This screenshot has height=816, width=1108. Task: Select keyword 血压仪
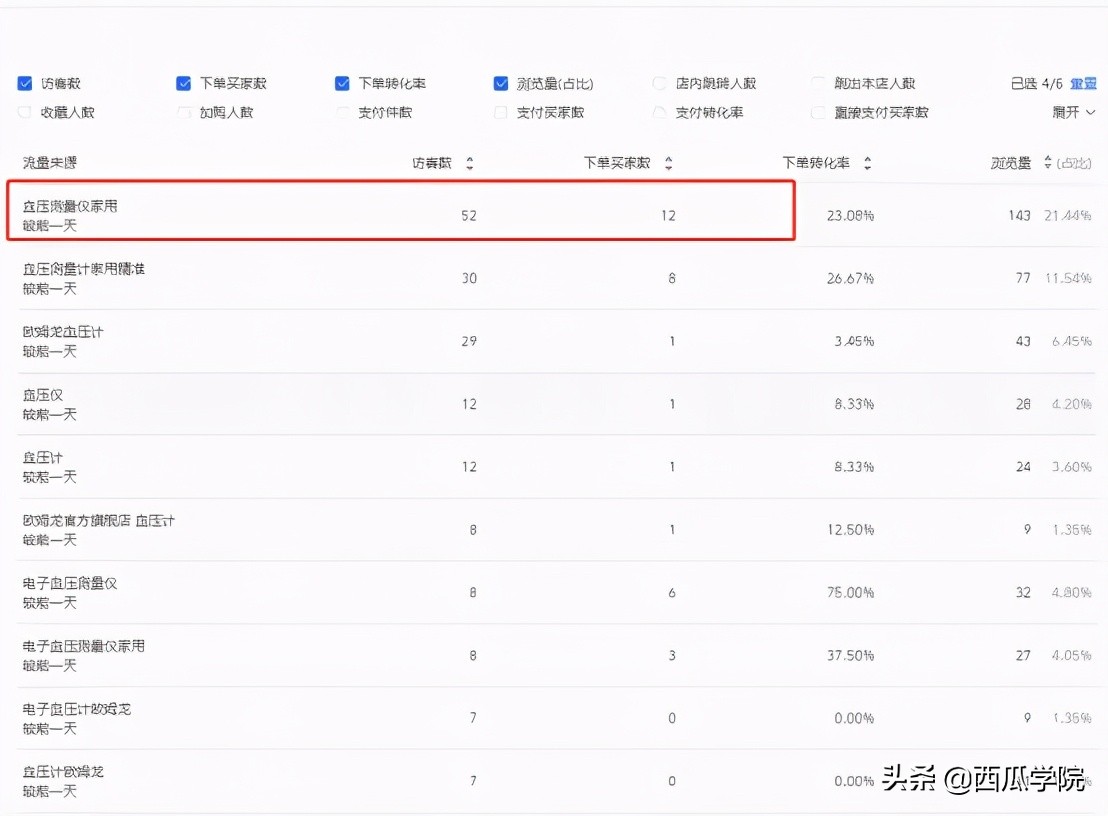point(42,395)
